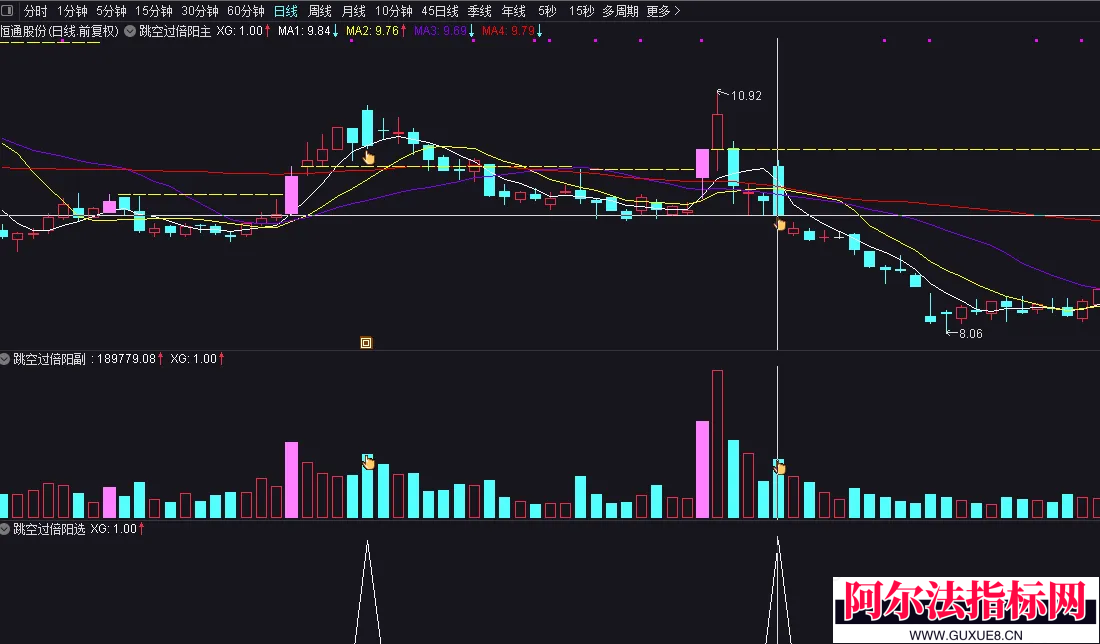Click the tallest red volume bar
This screenshot has height=644, width=1100.
pyautogui.click(x=717, y=444)
